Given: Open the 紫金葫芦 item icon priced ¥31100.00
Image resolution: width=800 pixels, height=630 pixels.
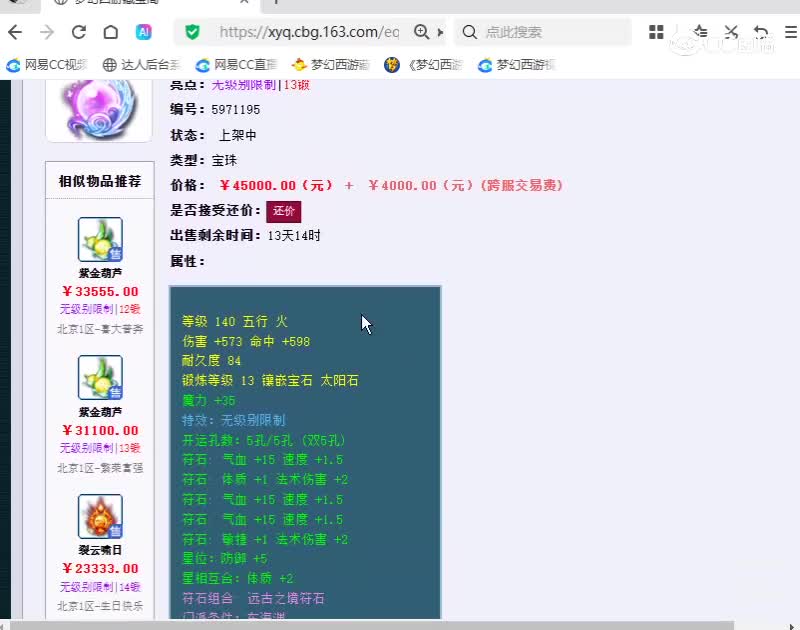Looking at the screenshot, I should (100, 377).
